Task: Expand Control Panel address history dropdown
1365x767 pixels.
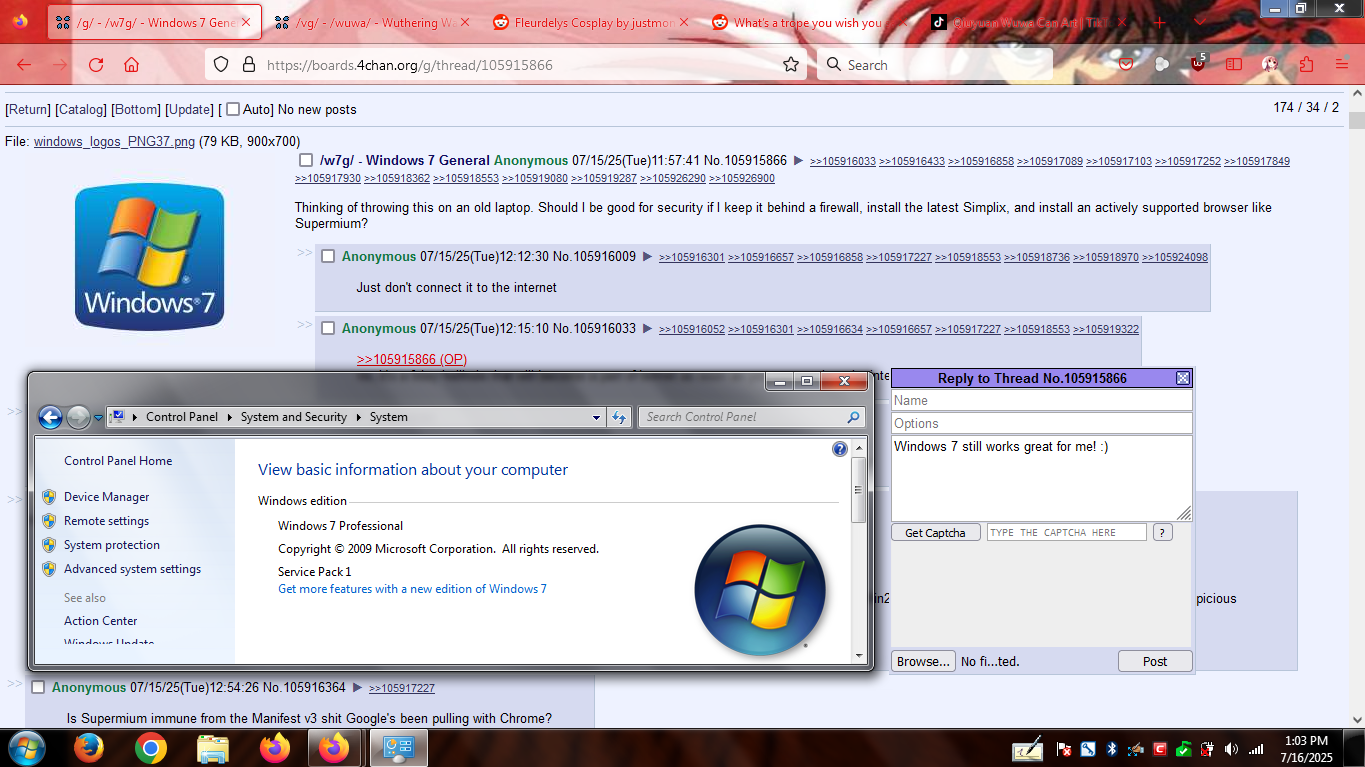Action: (597, 417)
